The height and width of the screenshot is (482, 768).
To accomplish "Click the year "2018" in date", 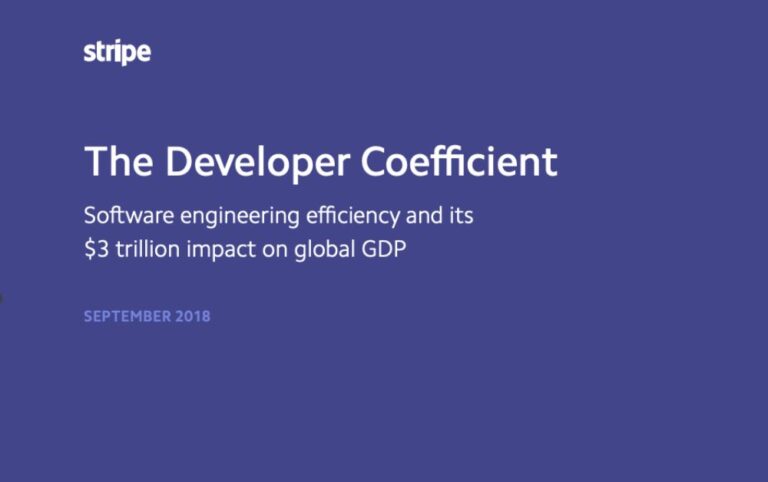I will (x=193, y=317).
